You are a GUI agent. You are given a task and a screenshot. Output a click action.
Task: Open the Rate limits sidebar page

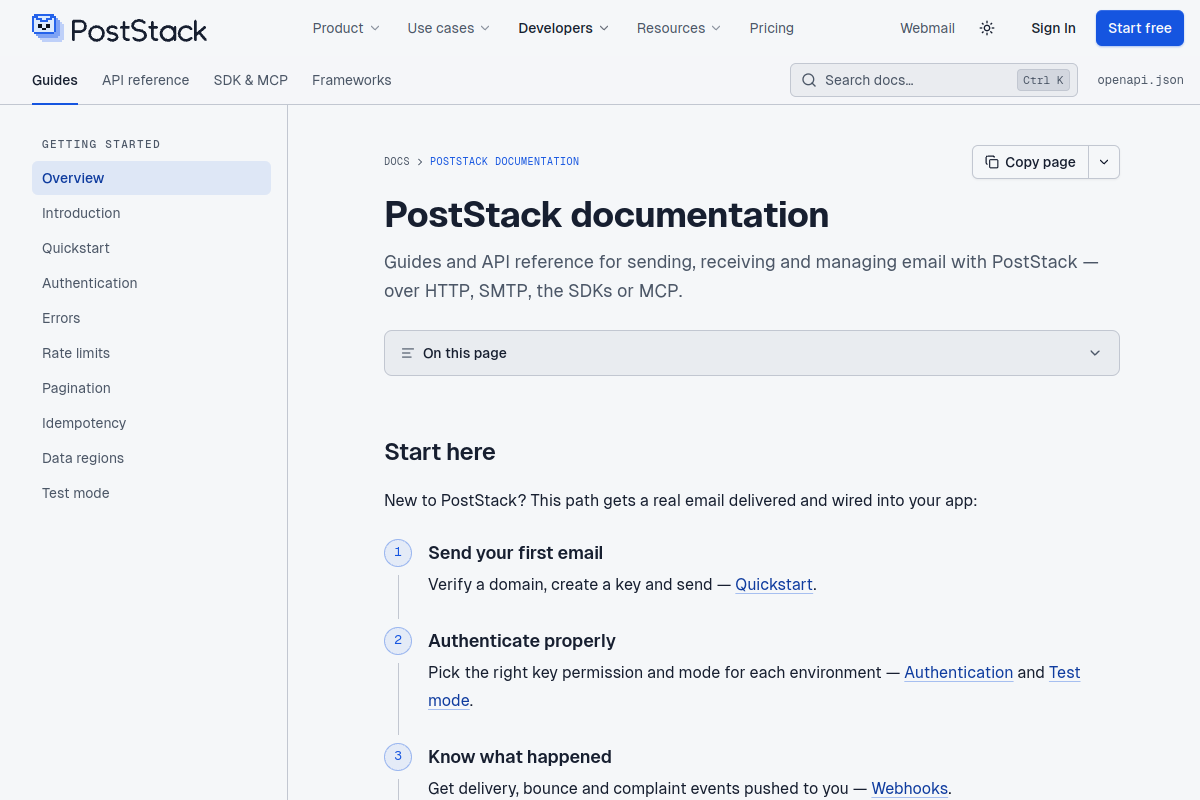151,353
